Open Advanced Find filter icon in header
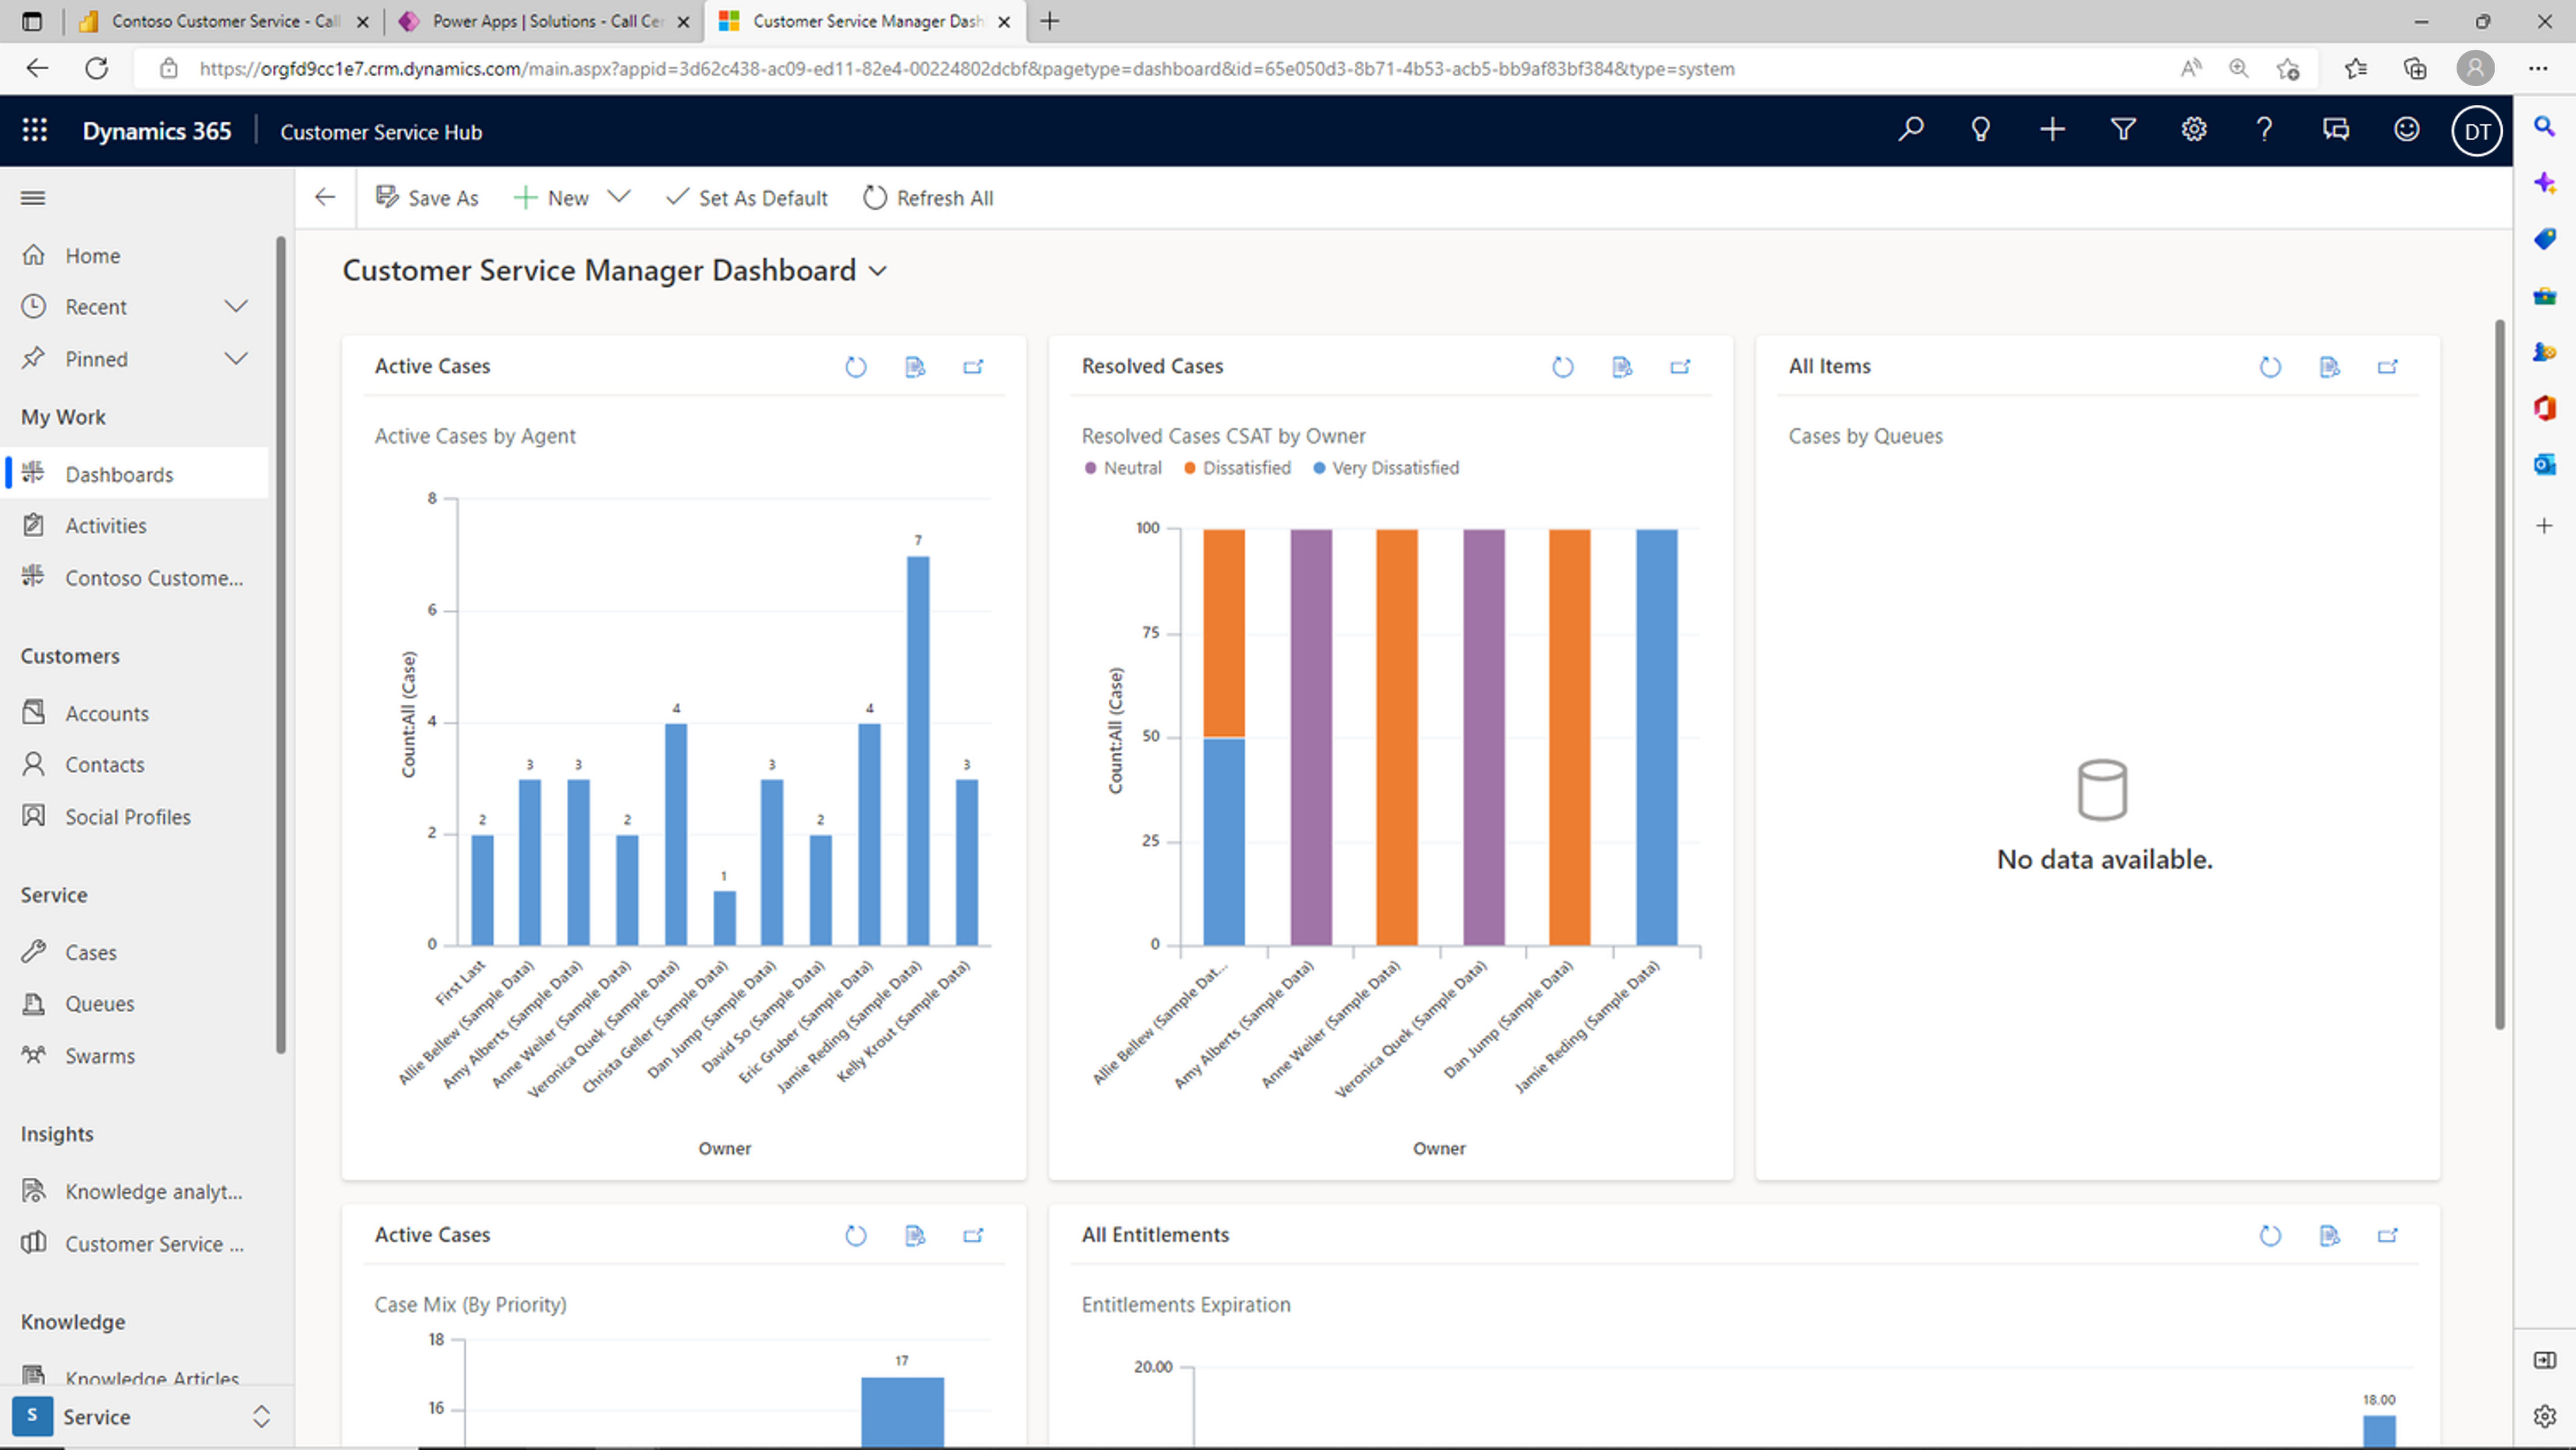 tap(2123, 130)
